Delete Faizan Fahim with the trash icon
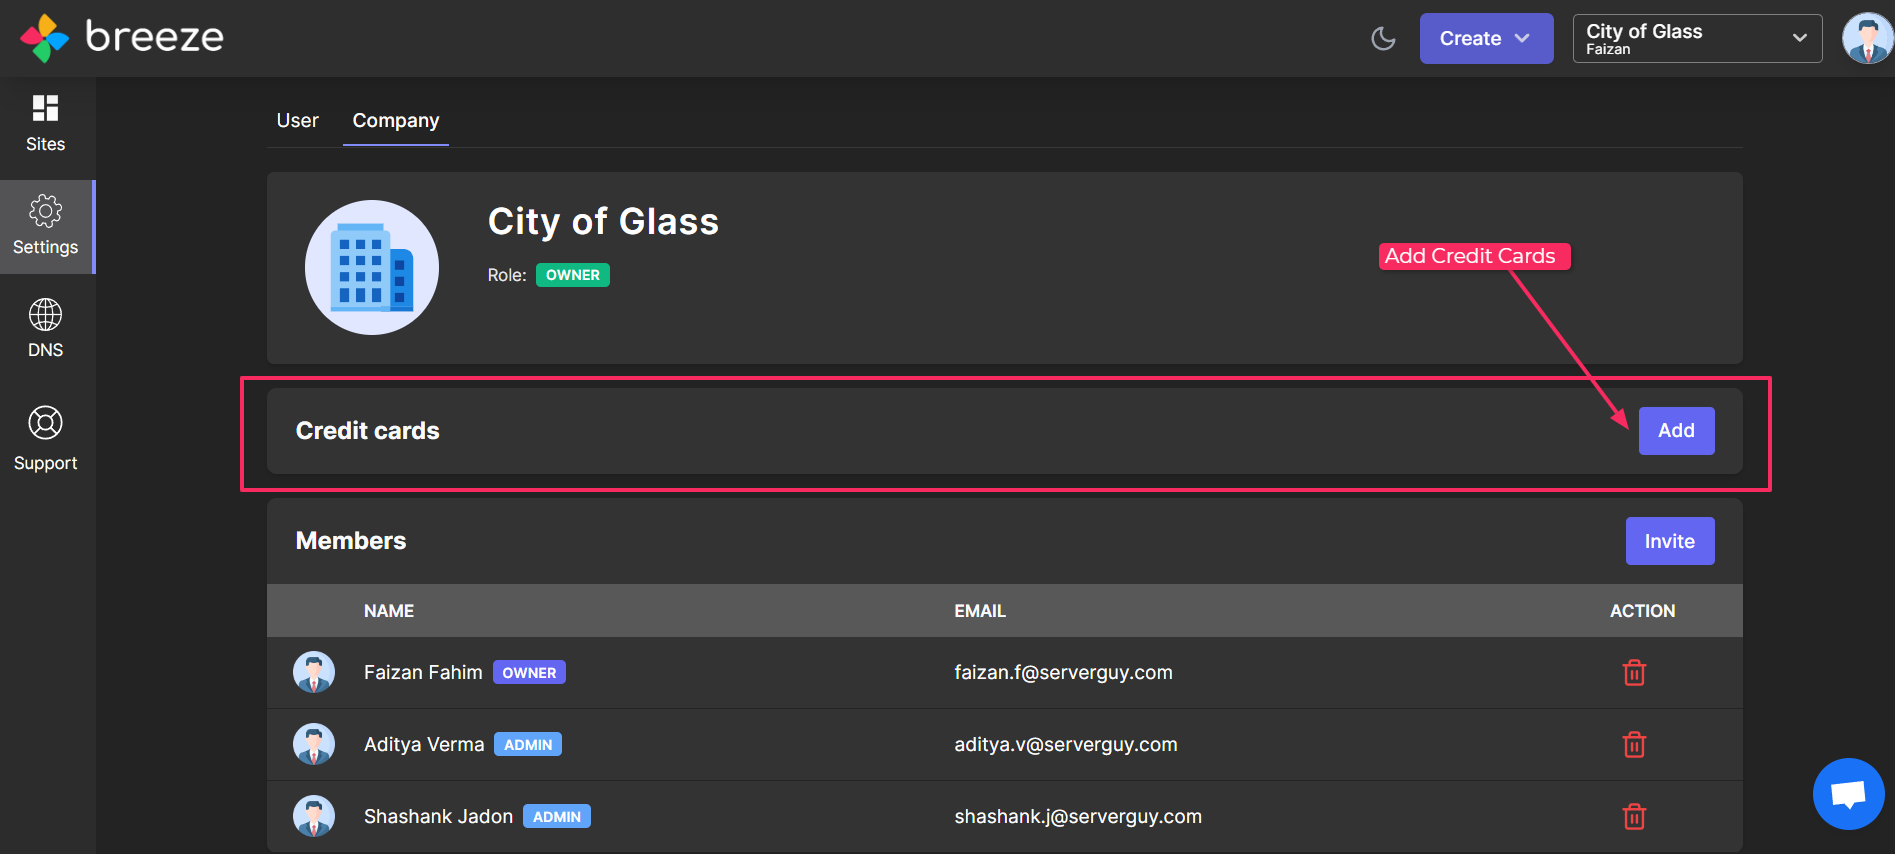Viewport: 1895px width, 854px height. click(1634, 673)
